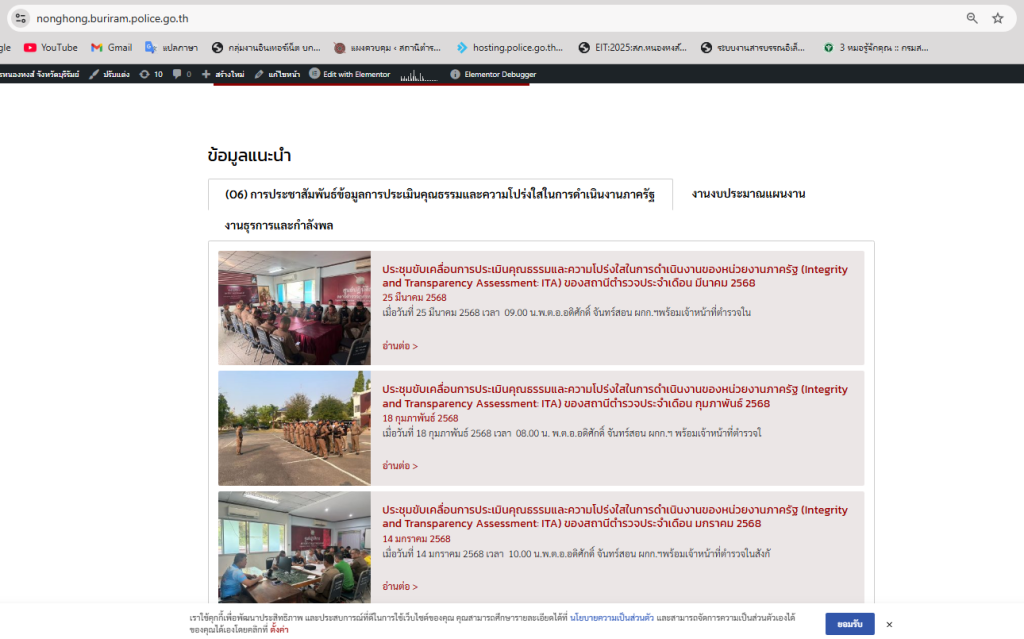Switch to the งานธุรการและกำลังพล tab
Viewport: 1024px width, 639px height.
(x=279, y=226)
